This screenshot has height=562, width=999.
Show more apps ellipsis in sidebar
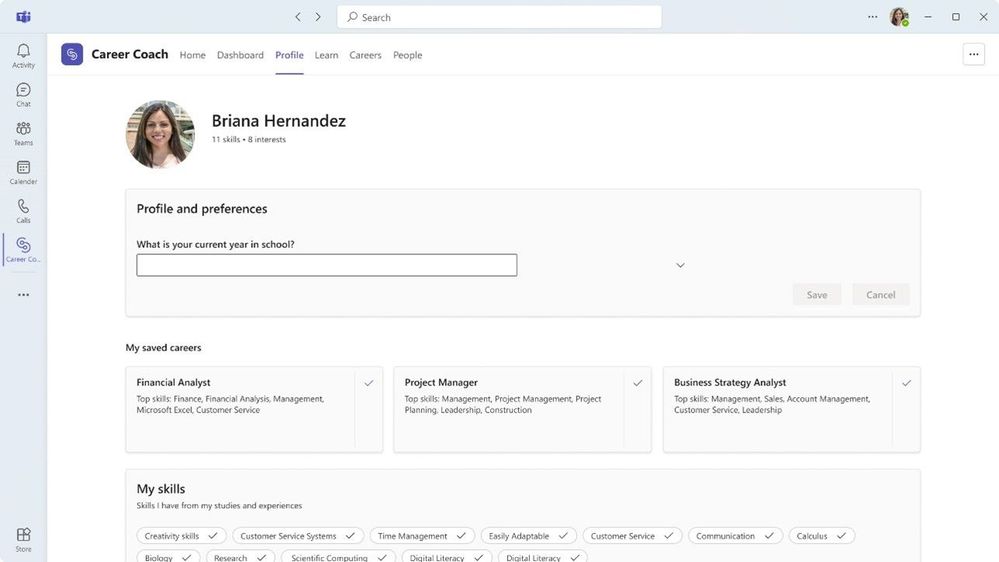(24, 295)
